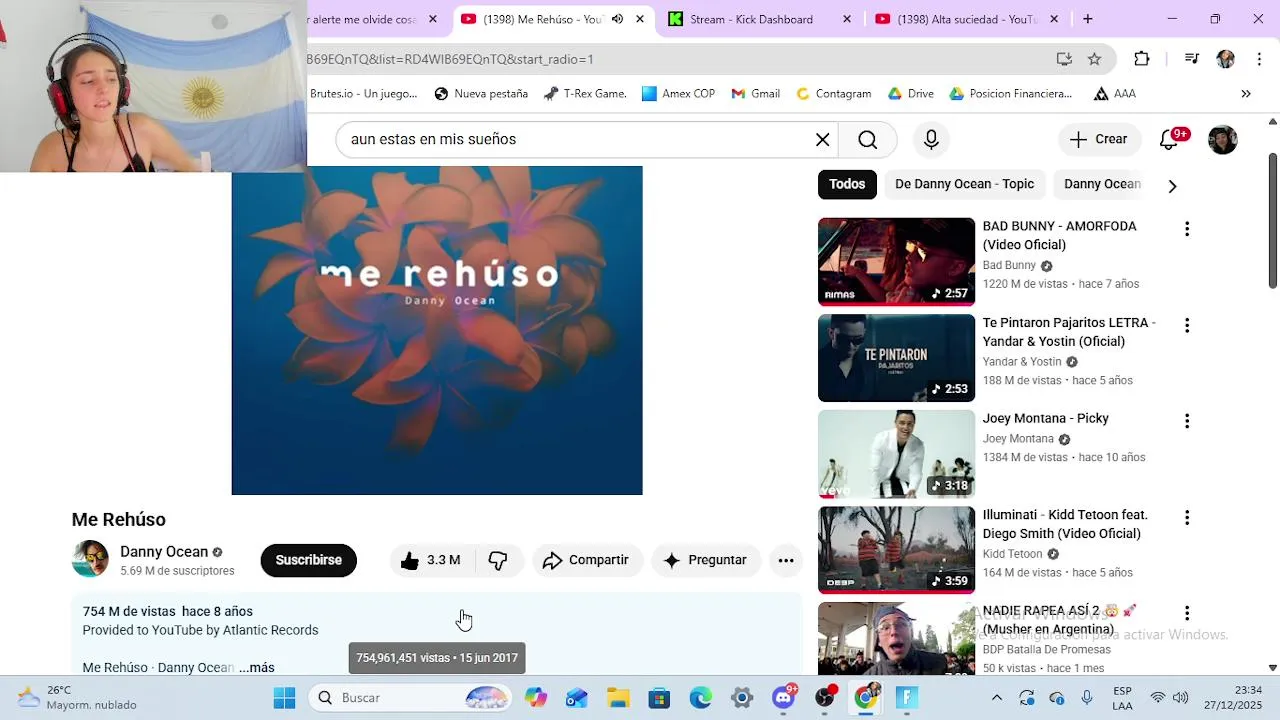
Task: Open the AAA bookmark
Action: click(x=1115, y=94)
